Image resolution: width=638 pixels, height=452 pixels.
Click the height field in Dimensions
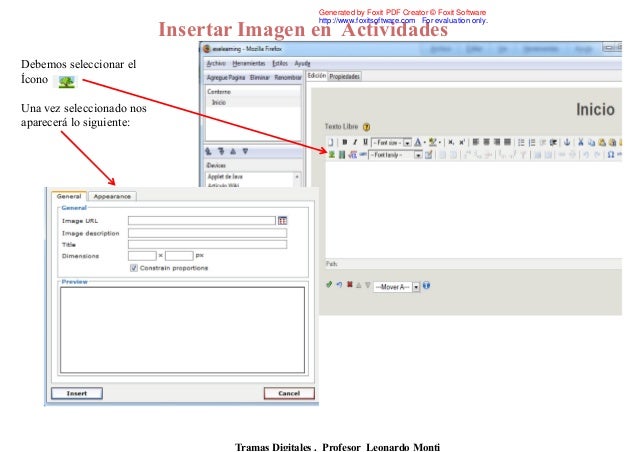[179, 255]
